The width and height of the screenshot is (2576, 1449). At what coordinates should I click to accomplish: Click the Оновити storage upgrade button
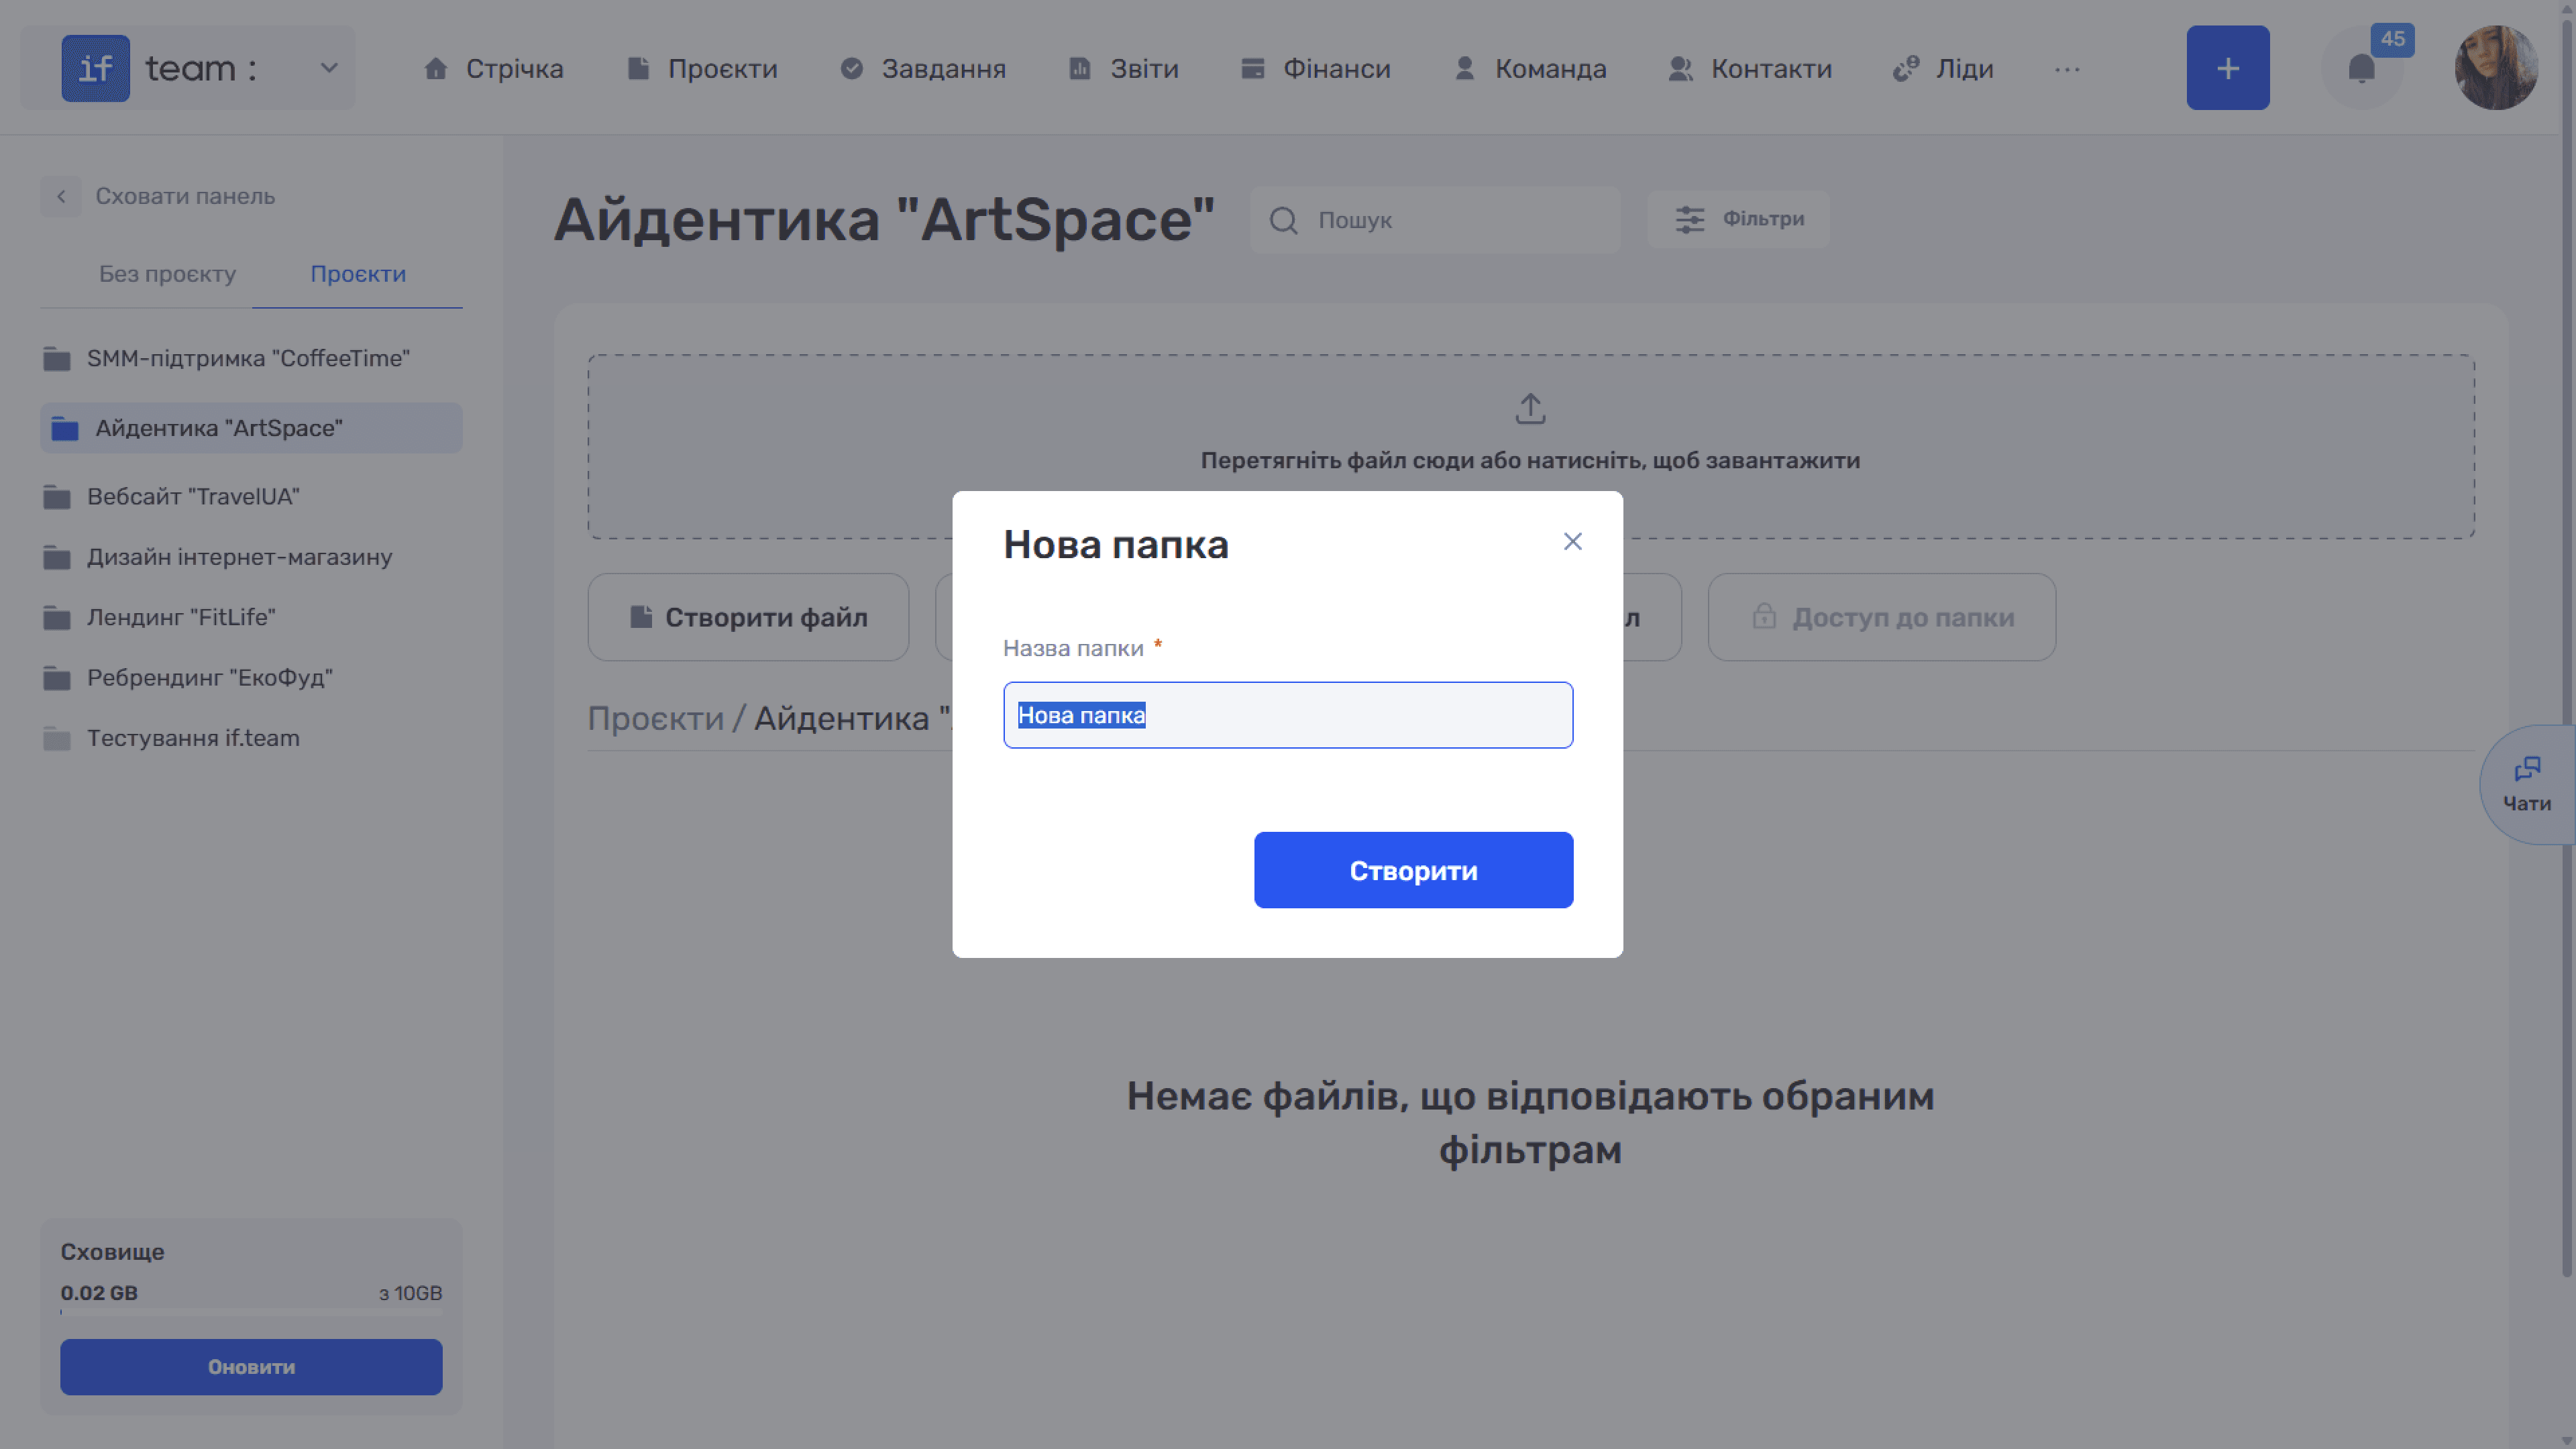coord(251,1367)
